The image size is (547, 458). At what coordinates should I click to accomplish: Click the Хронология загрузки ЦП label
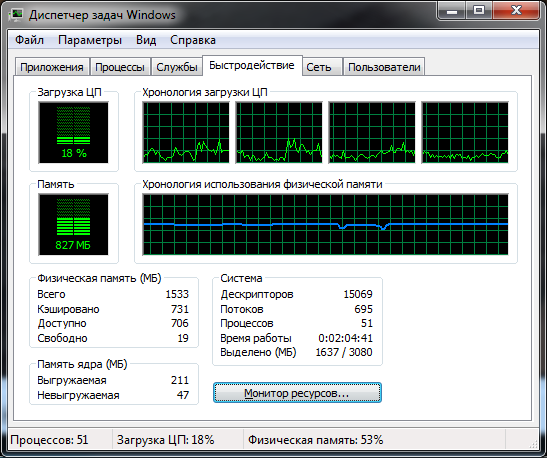tap(205, 92)
